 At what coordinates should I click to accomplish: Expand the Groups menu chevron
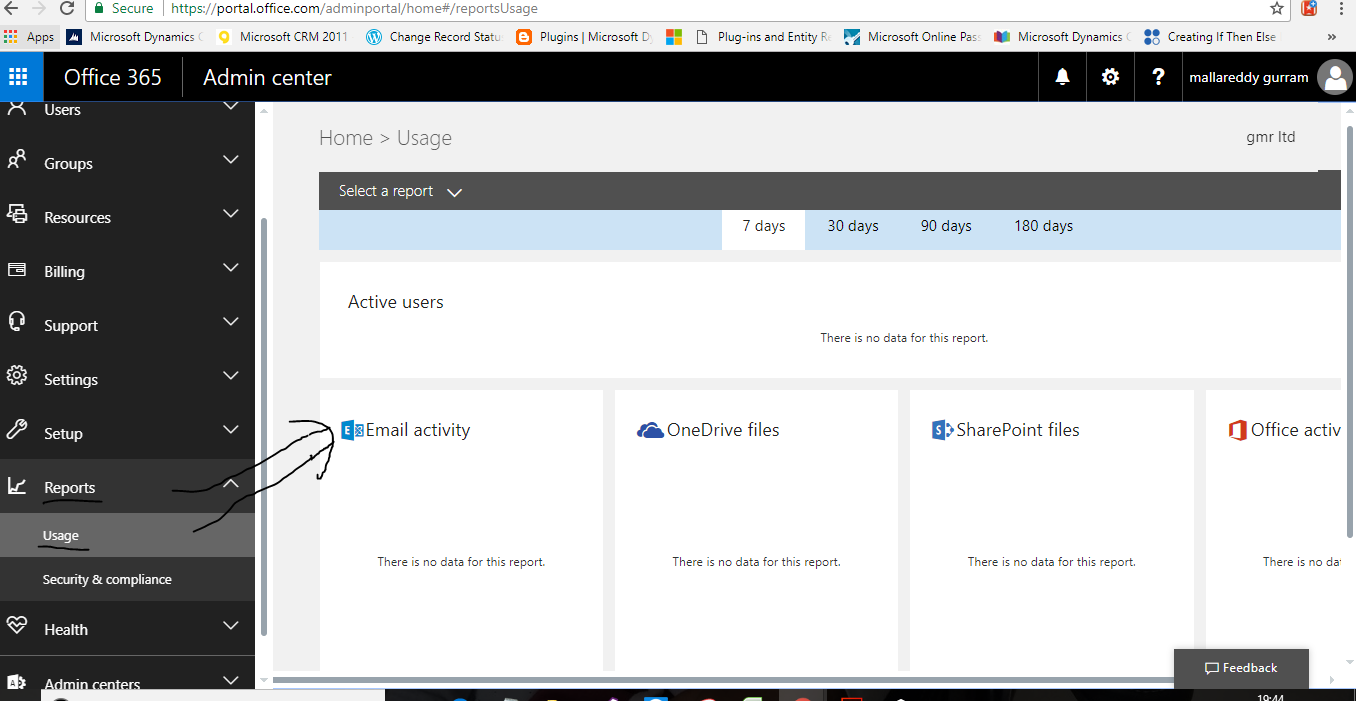(x=231, y=160)
